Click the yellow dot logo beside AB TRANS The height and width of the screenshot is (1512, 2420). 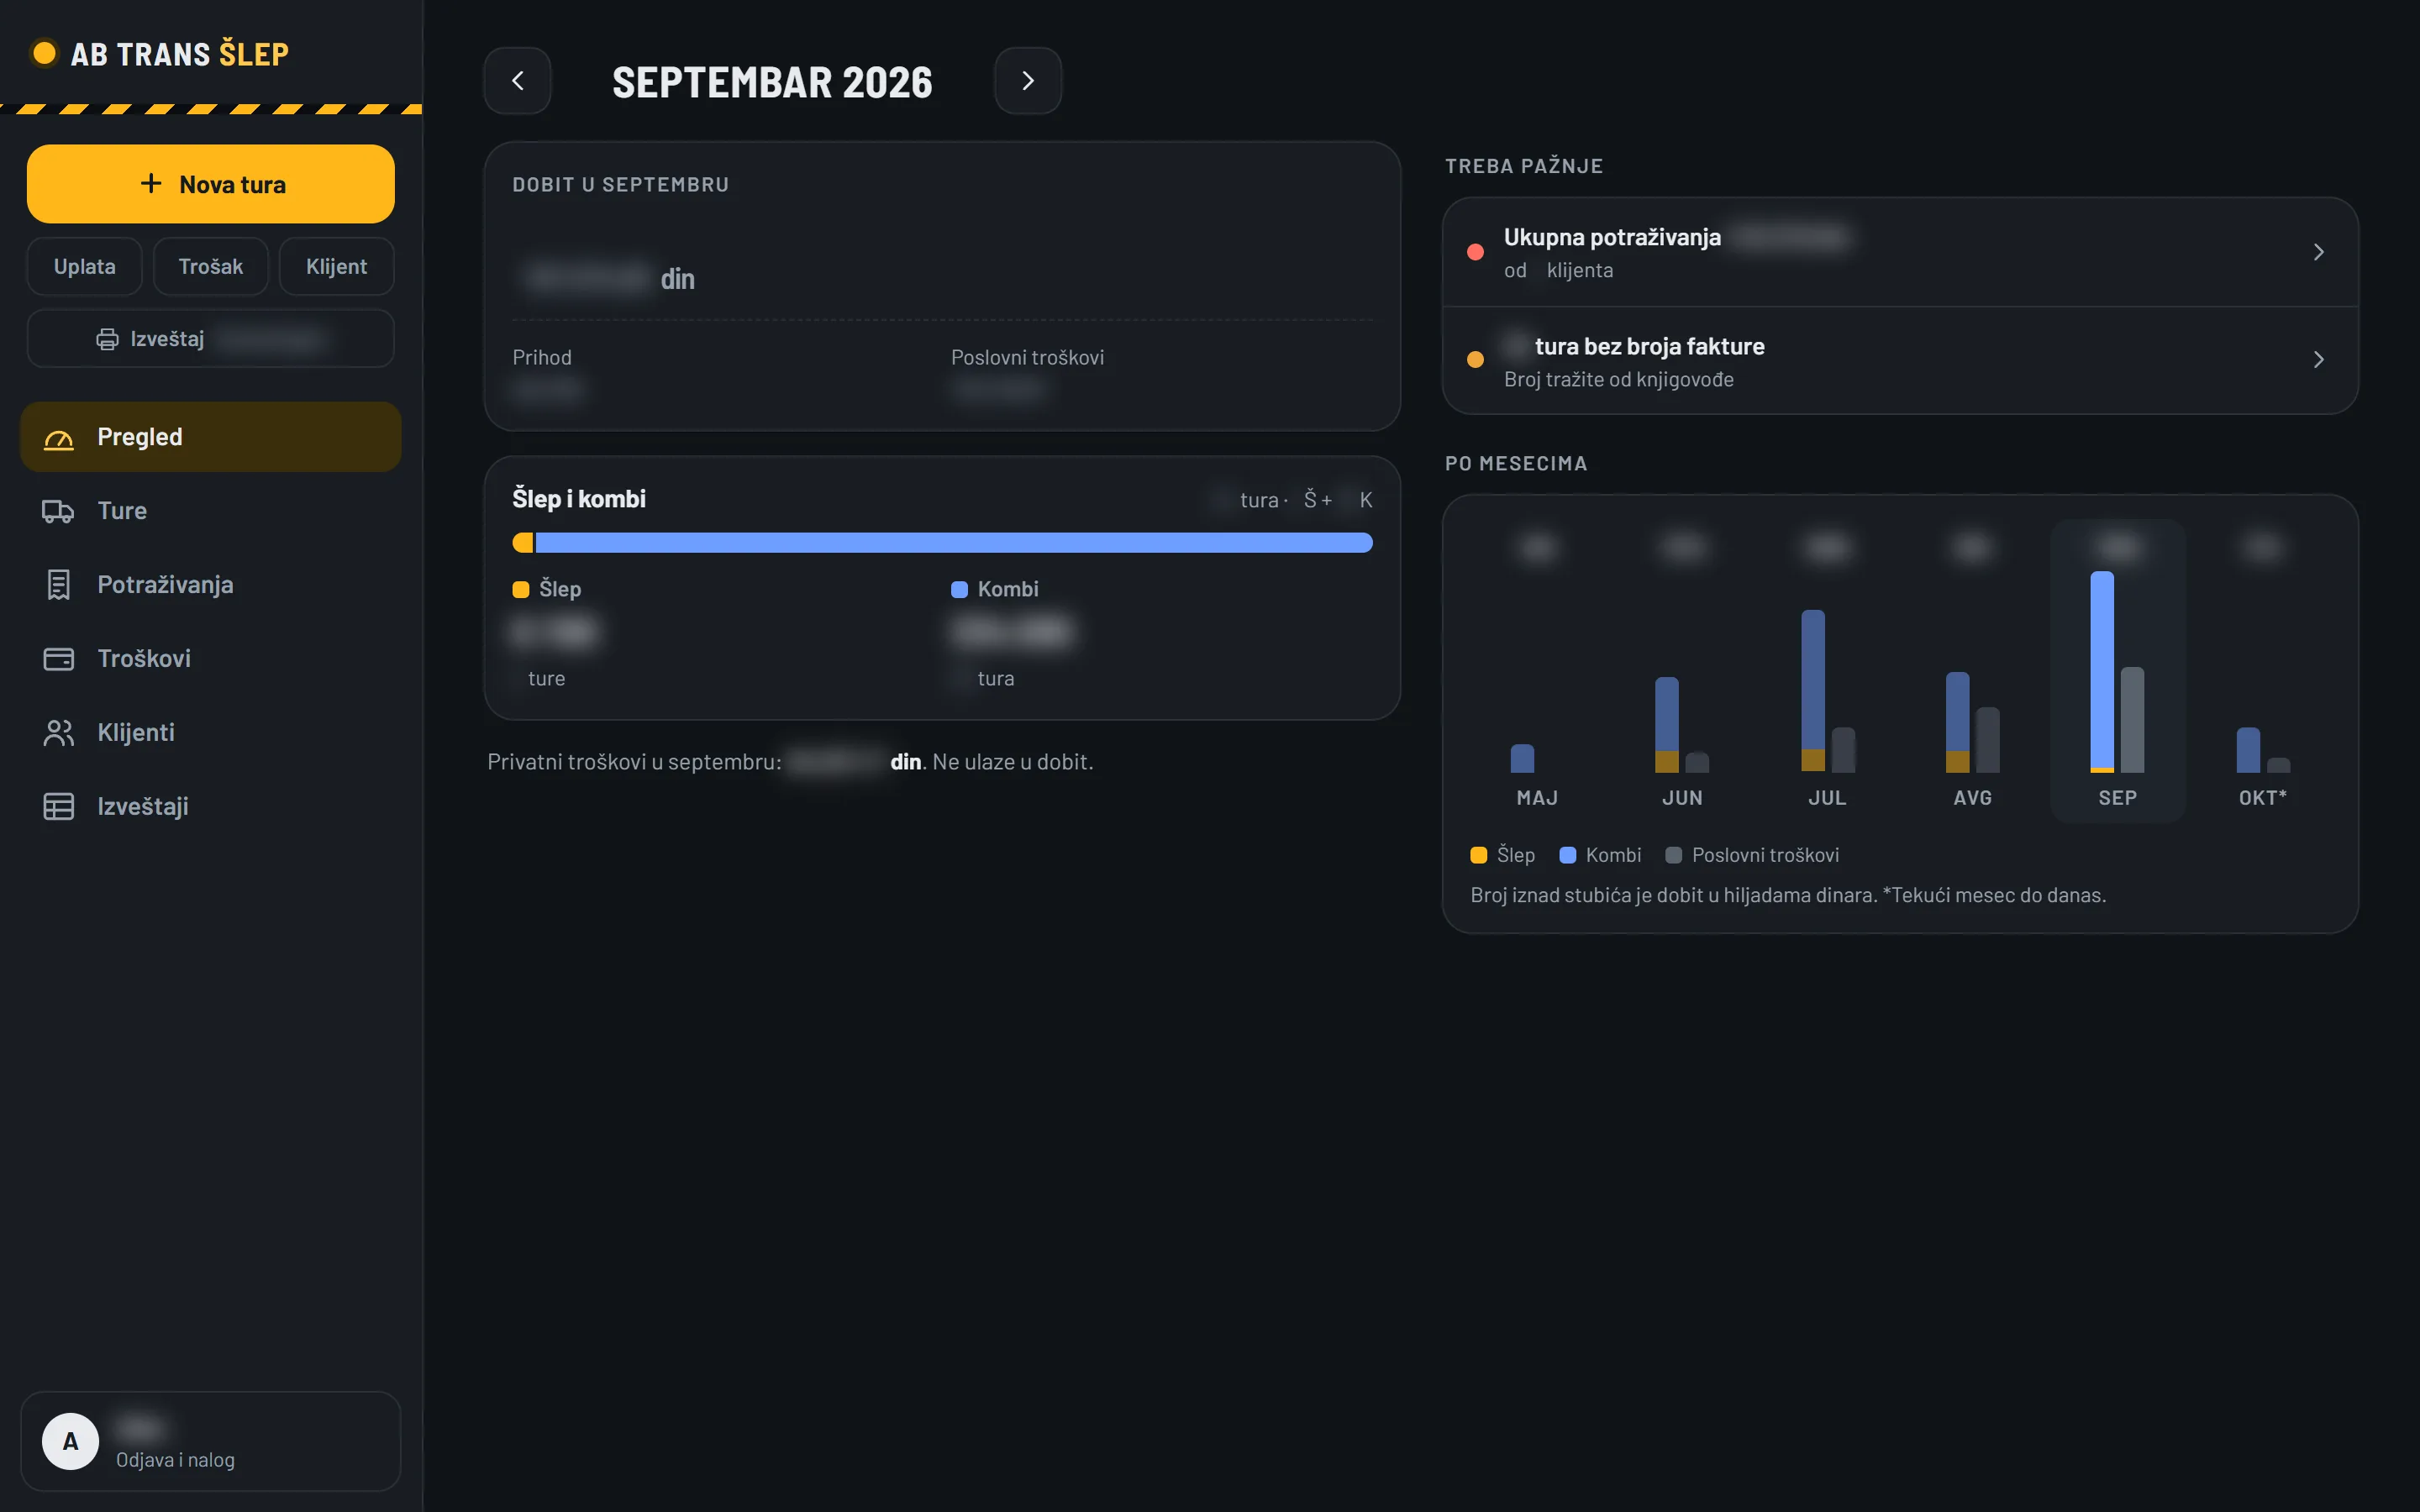[44, 53]
